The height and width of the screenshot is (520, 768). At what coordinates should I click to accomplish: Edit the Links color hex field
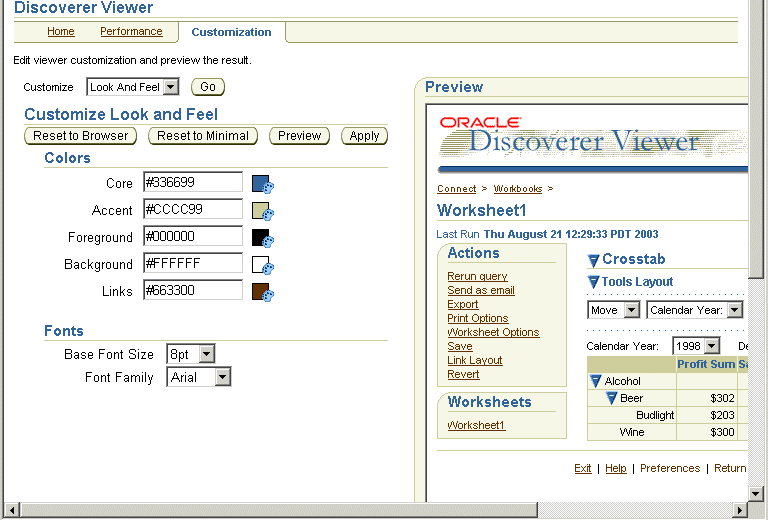click(193, 290)
